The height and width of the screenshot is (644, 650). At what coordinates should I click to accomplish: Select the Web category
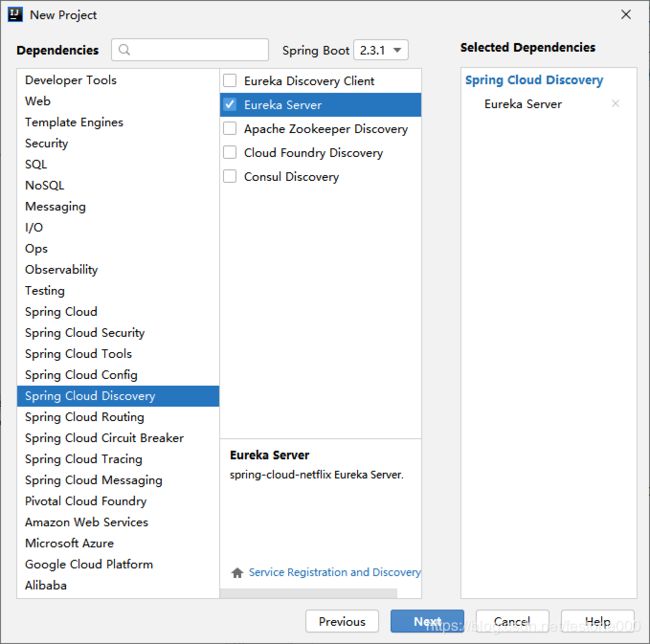118,101
